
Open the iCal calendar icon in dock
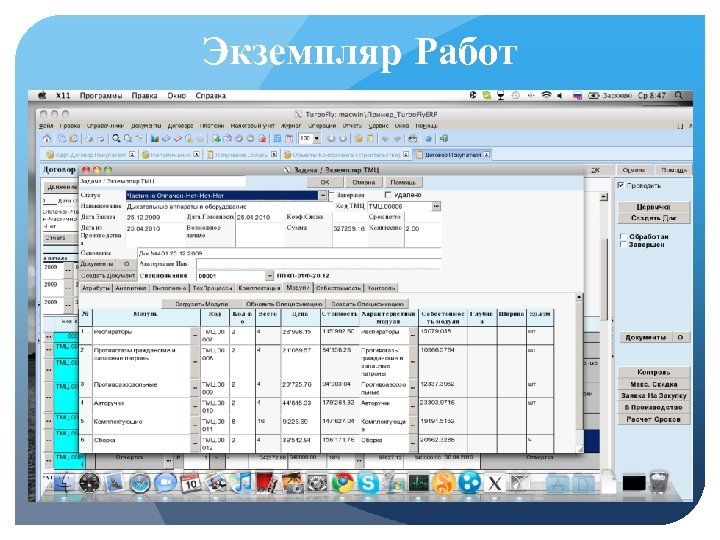[x=190, y=483]
